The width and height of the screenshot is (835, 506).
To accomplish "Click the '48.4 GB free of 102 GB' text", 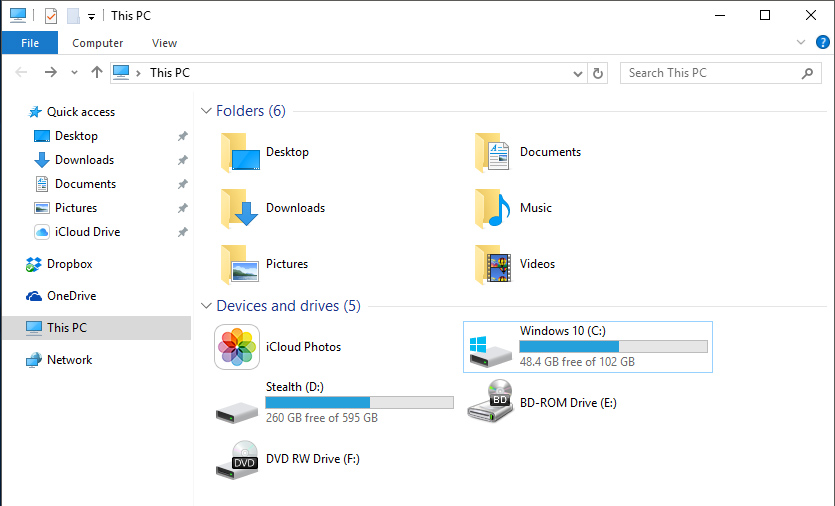I will [577, 362].
